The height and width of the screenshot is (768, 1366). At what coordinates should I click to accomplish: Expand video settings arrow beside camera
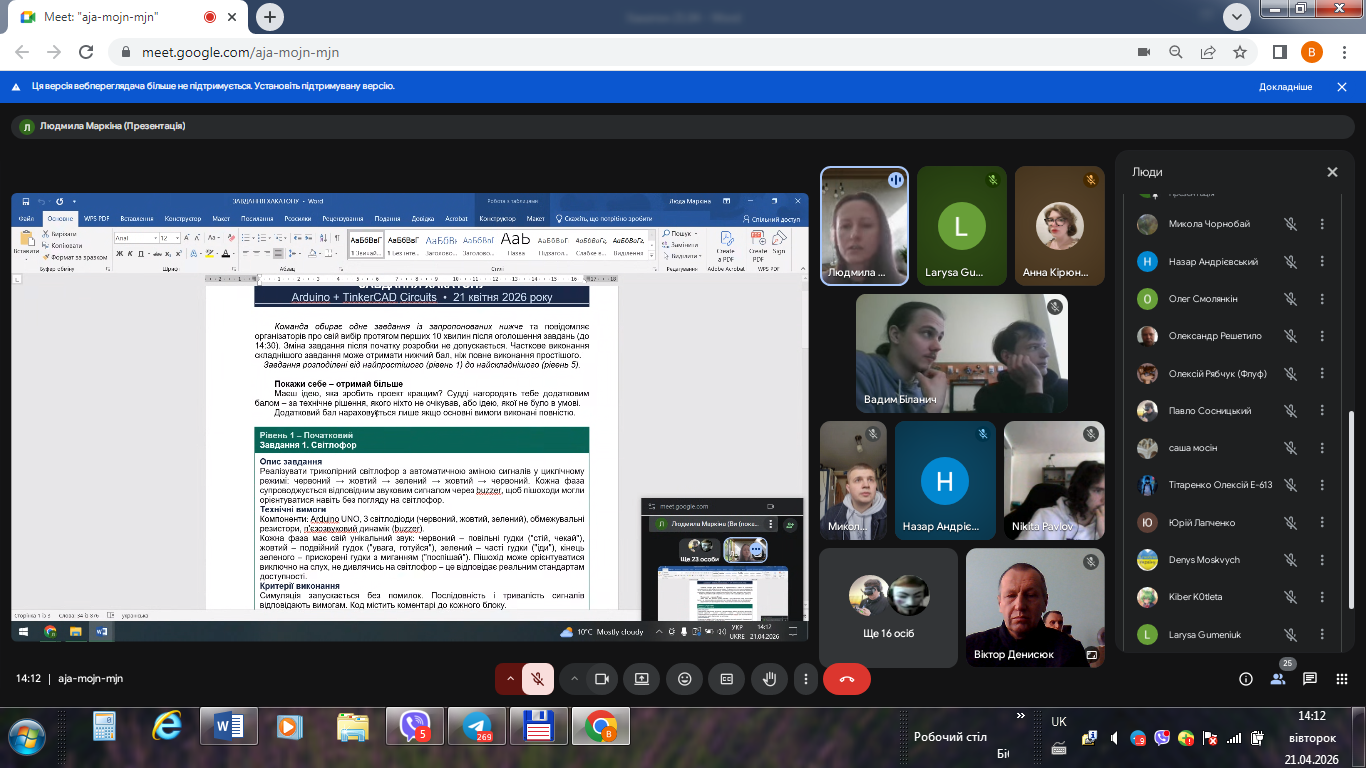pos(574,679)
